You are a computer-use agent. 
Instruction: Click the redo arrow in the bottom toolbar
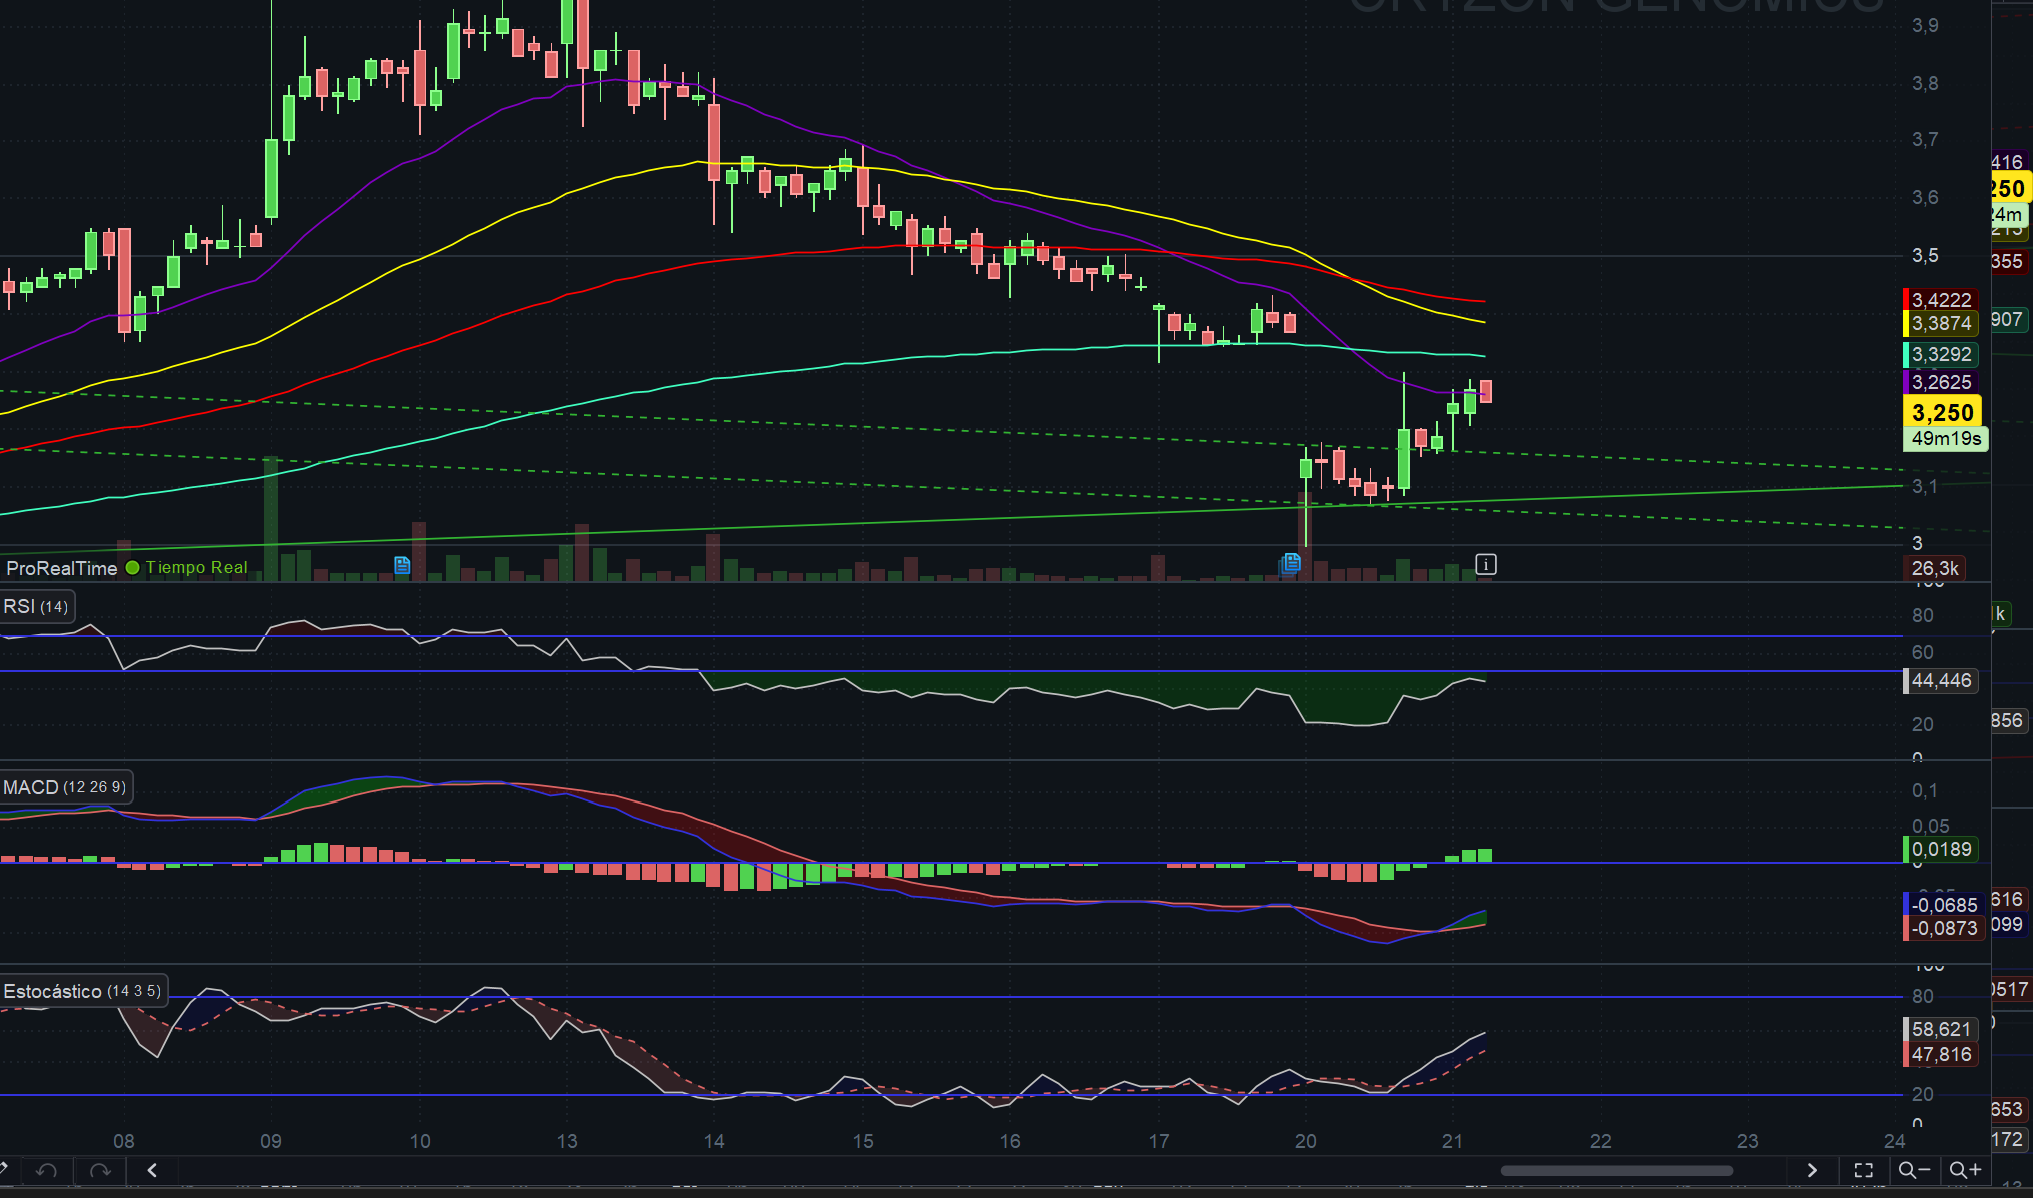coord(100,1170)
